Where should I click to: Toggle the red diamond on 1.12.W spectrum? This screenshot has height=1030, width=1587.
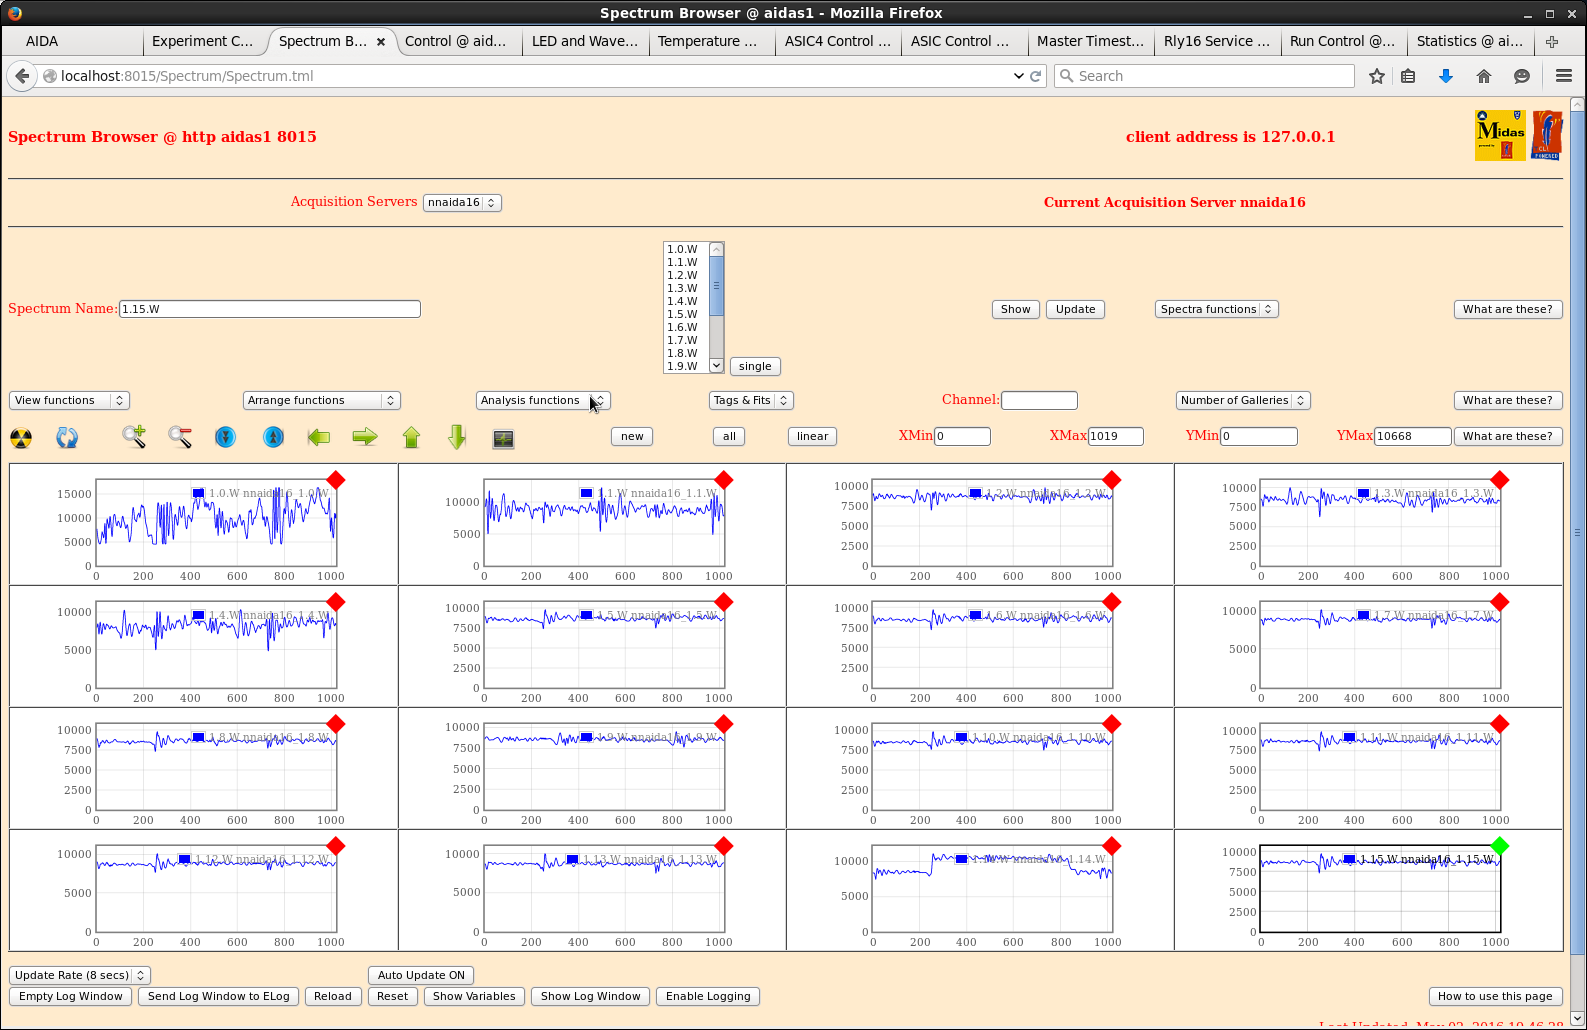[x=336, y=846]
